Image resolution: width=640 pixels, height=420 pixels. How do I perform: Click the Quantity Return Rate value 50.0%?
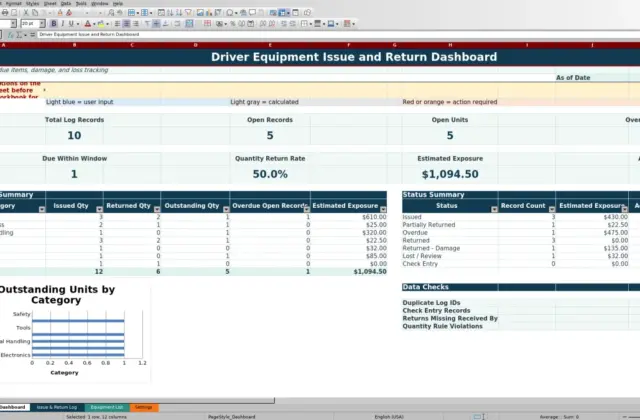[270, 174]
